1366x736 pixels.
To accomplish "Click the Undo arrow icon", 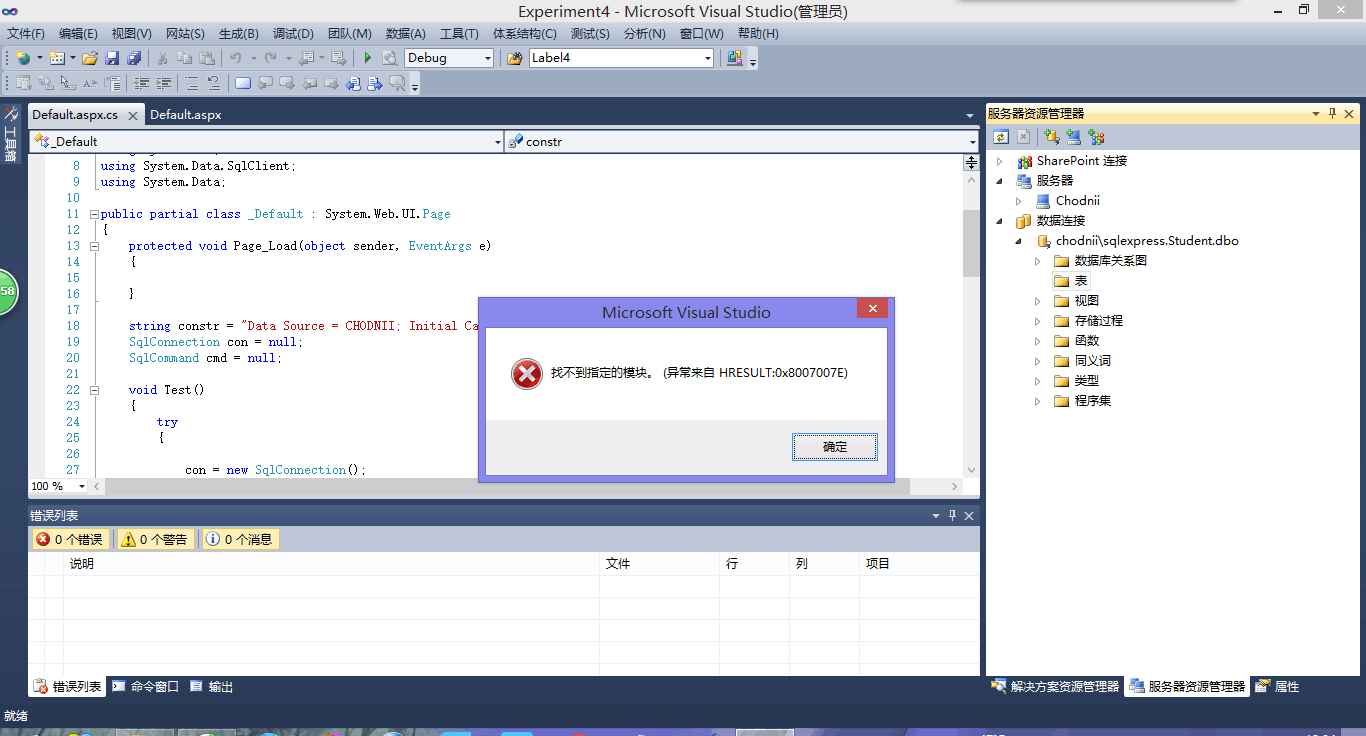I will pos(235,58).
